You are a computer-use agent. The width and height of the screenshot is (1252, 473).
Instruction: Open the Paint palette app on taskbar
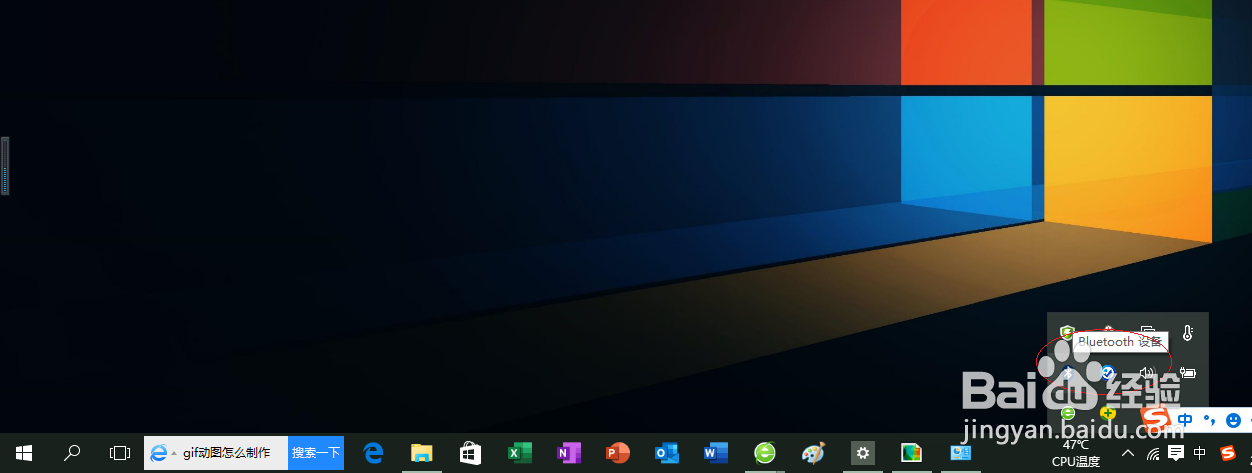(x=813, y=453)
